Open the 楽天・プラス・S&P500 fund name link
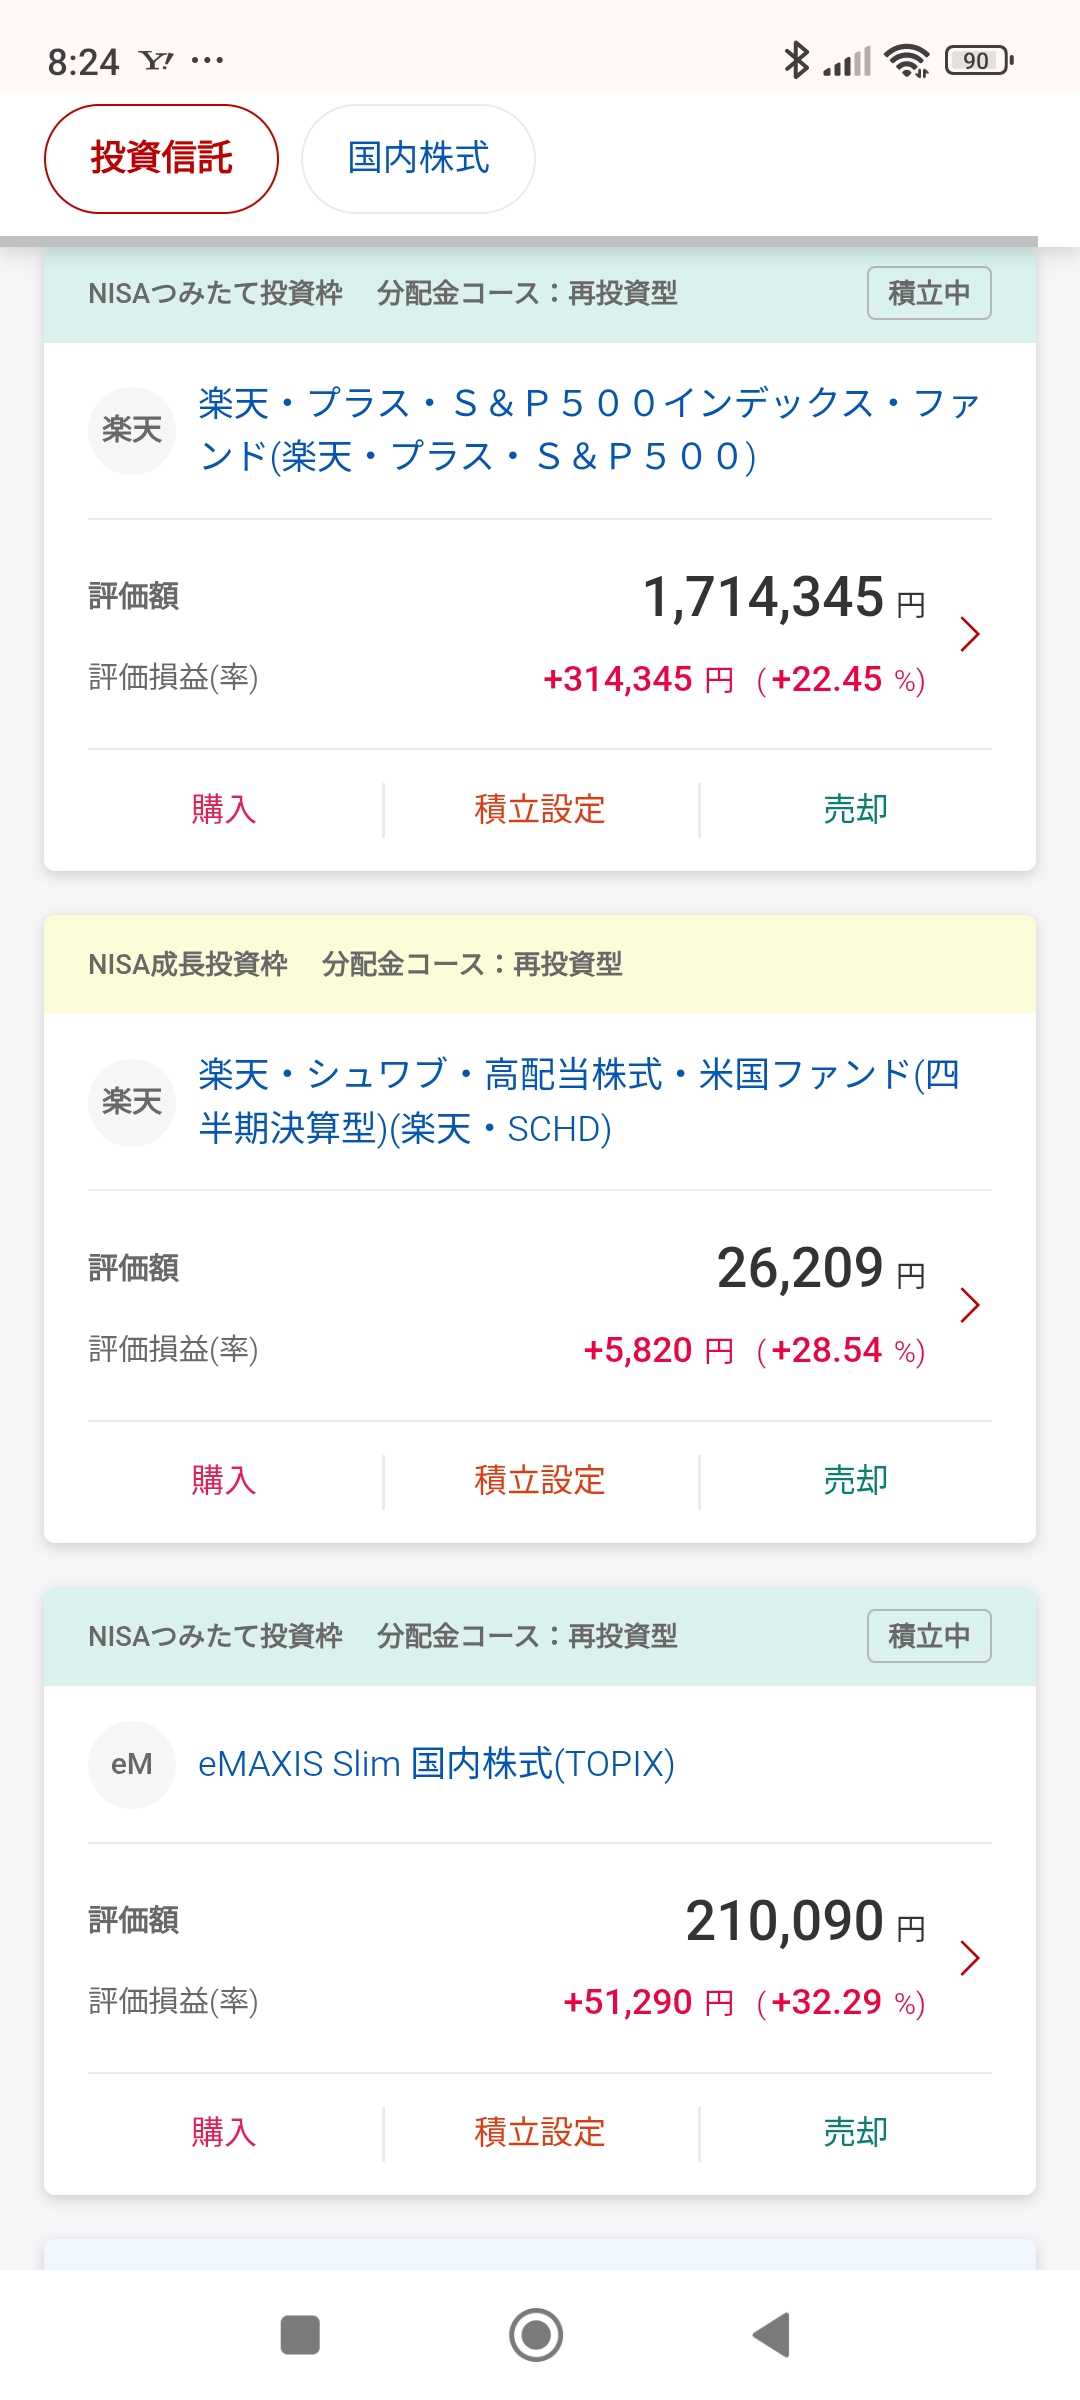Image resolution: width=1080 pixels, height=2400 pixels. pyautogui.click(x=588, y=430)
